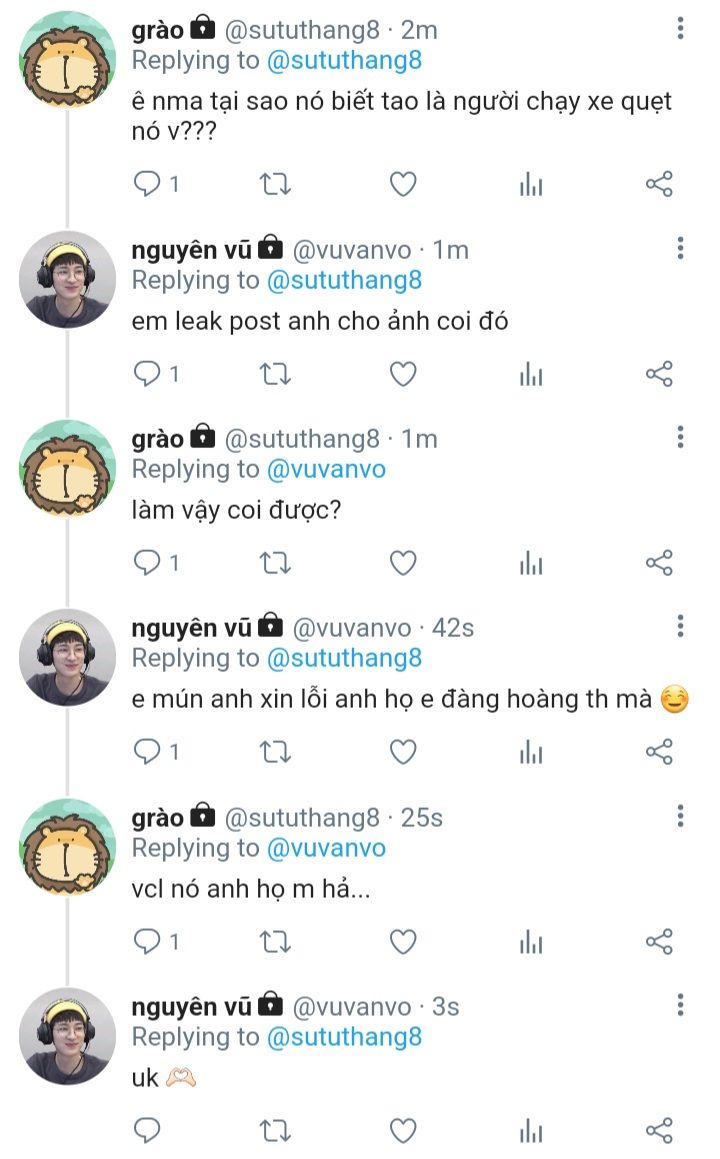This screenshot has height=1159, width=720.
Task: Open @vuvanvo mention in "làm vậy coi được?" tweet
Action: pyautogui.click(x=325, y=469)
